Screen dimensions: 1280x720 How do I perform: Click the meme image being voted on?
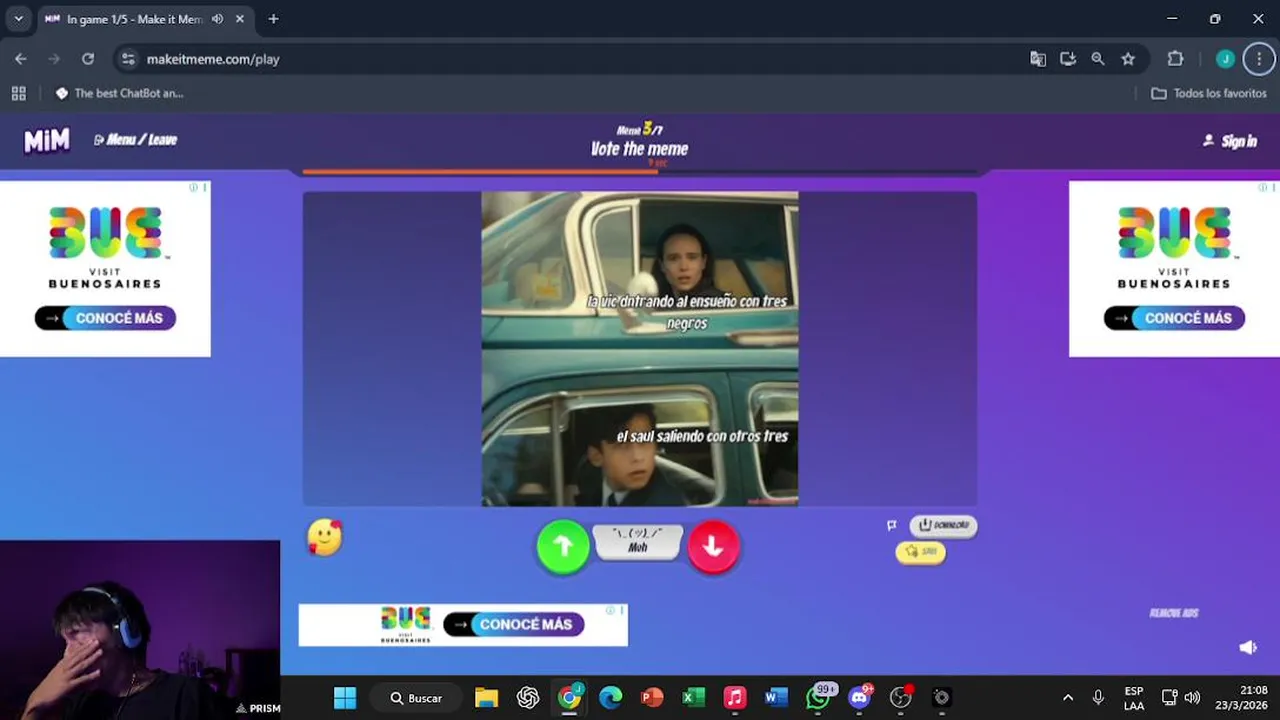point(640,349)
